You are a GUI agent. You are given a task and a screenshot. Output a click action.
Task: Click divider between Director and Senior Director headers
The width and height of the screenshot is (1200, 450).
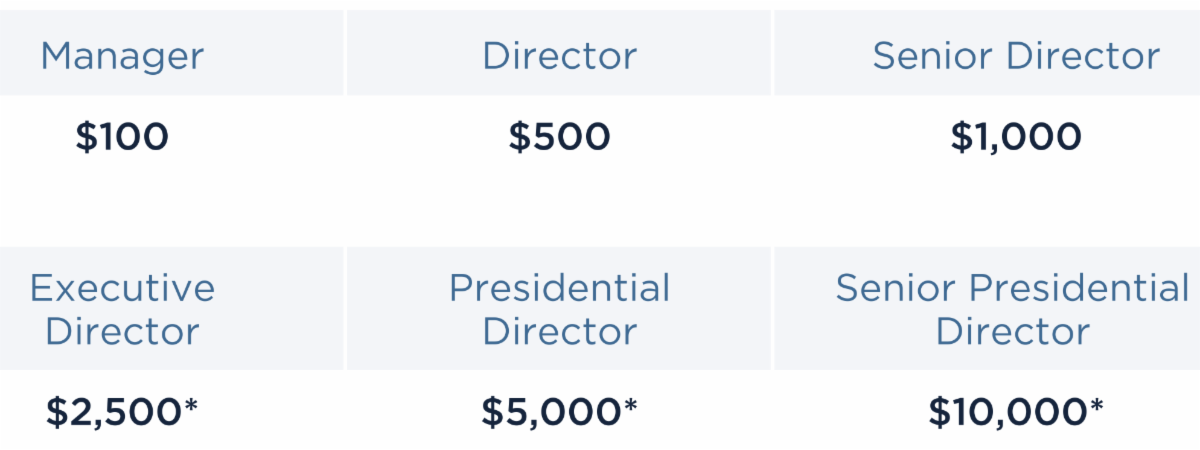coord(772,53)
